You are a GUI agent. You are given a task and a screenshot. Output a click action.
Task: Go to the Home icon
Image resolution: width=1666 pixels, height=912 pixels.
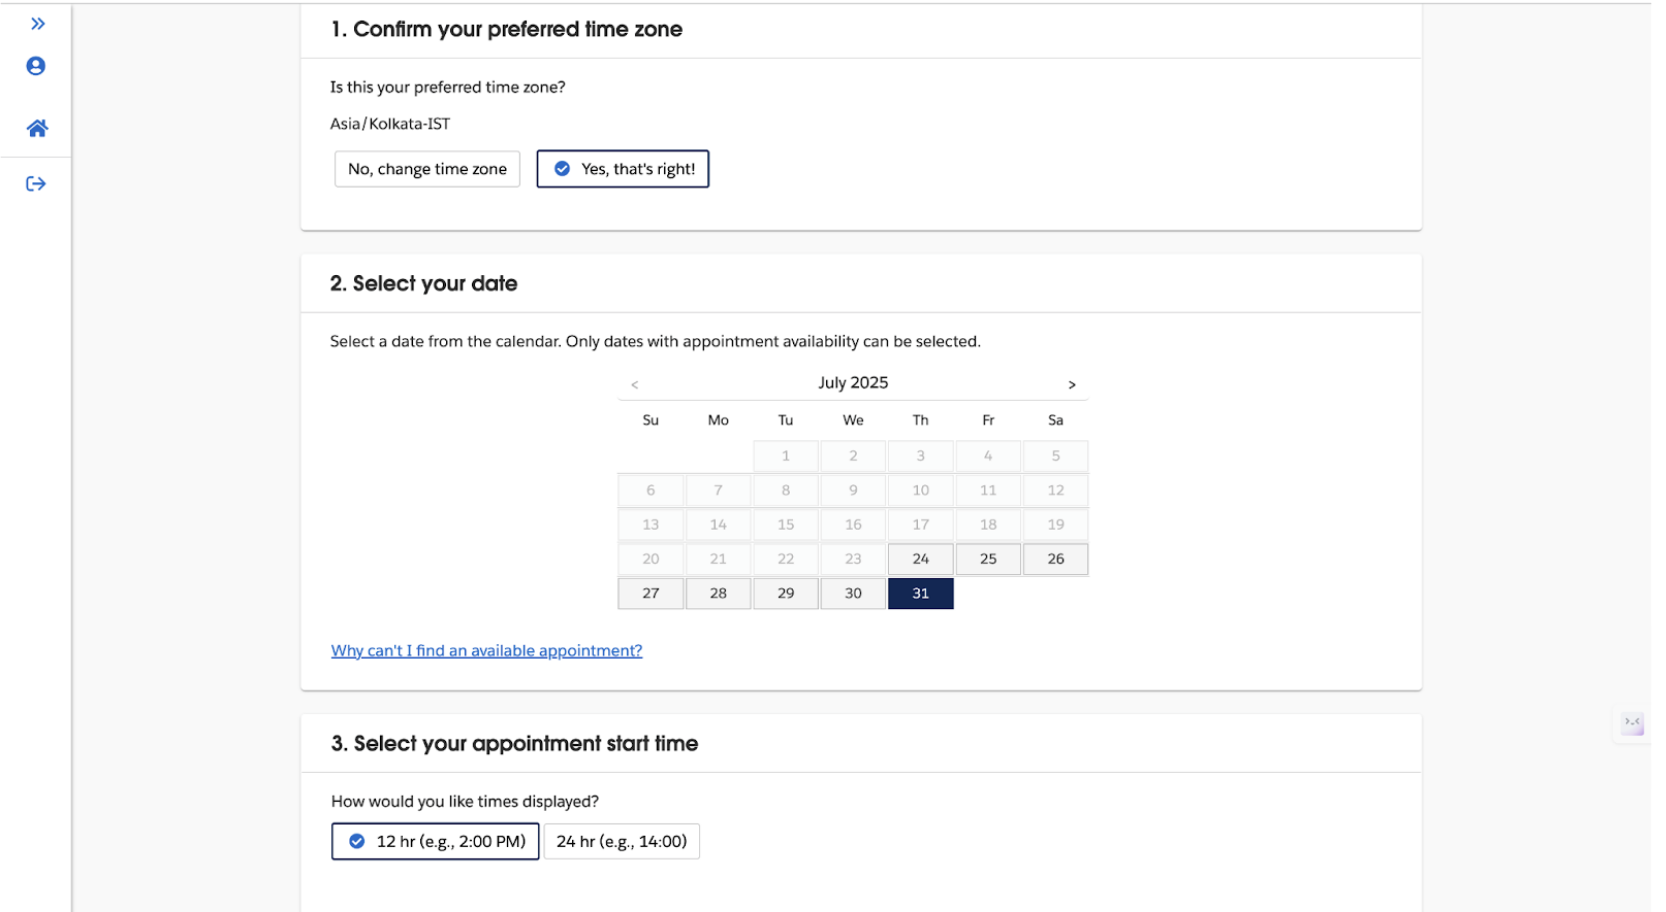[x=37, y=128]
